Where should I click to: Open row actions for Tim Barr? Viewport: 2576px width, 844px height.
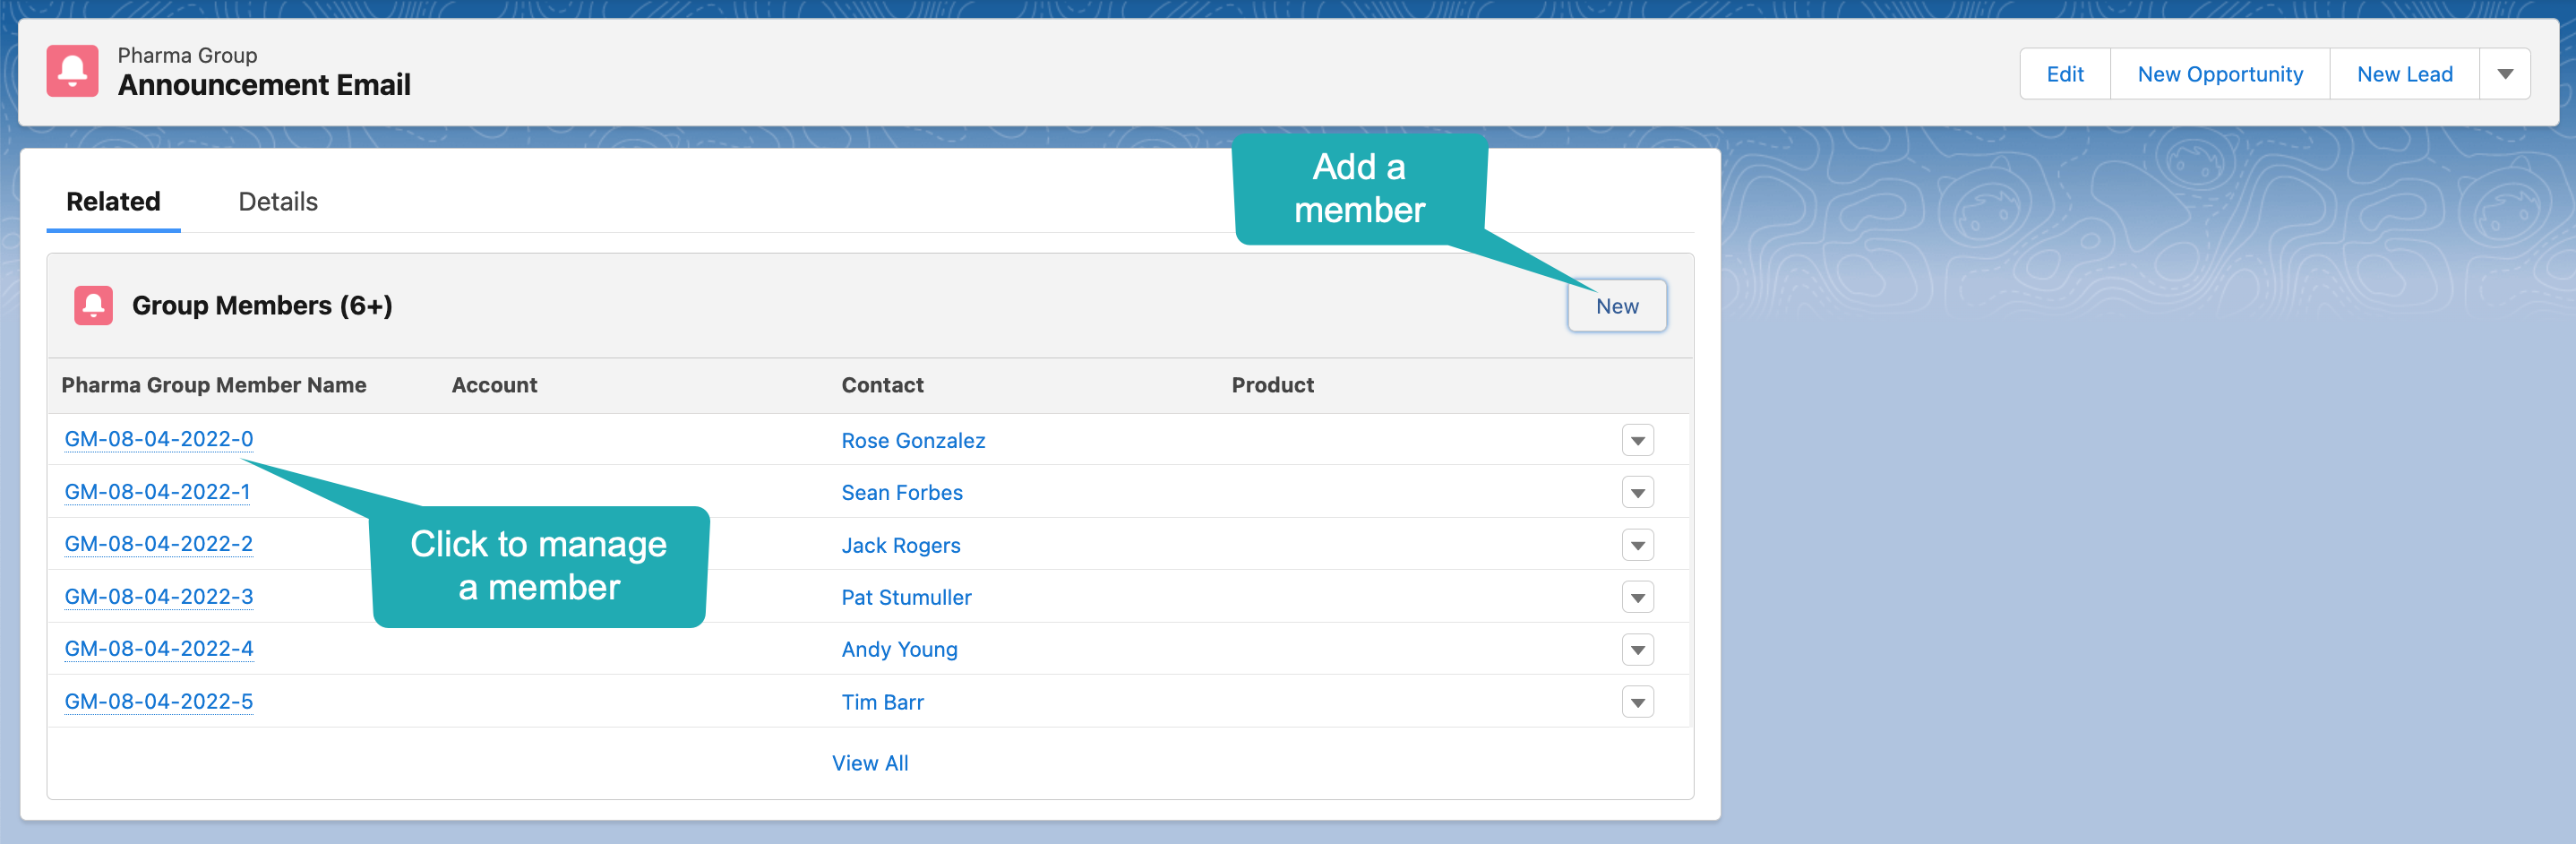pos(1637,702)
